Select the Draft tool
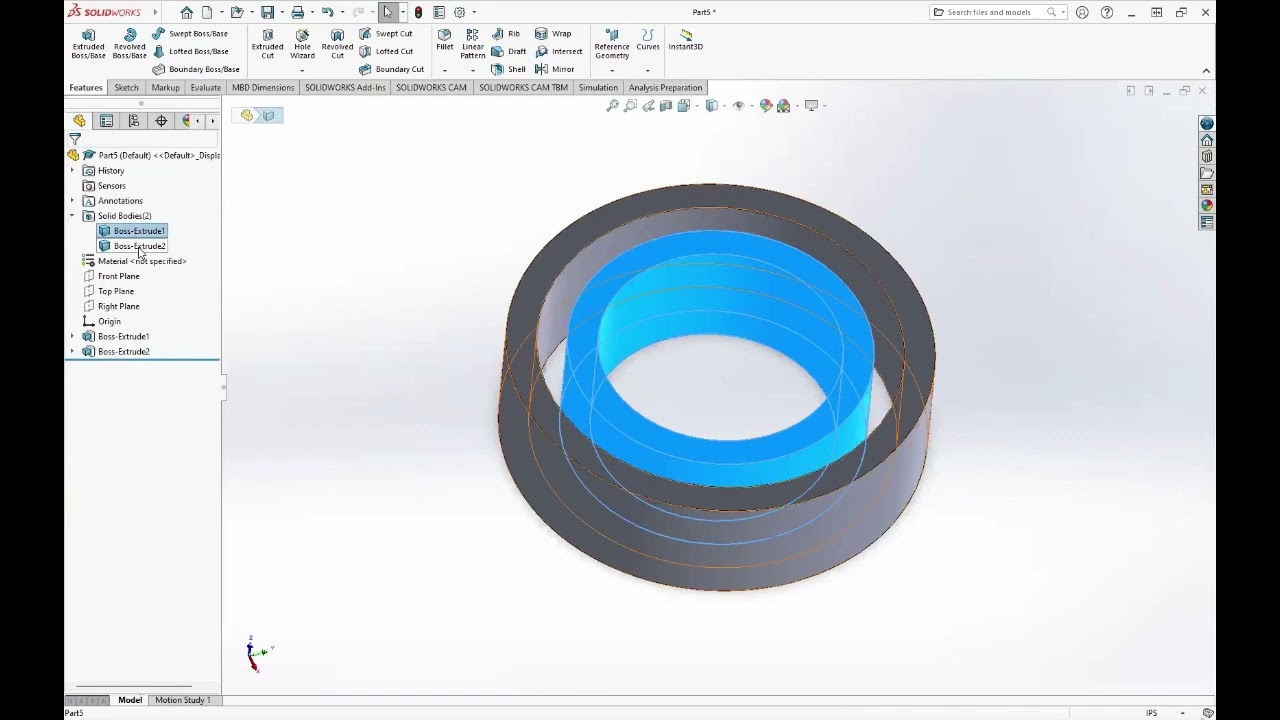This screenshot has height=720, width=1280. tap(509, 51)
